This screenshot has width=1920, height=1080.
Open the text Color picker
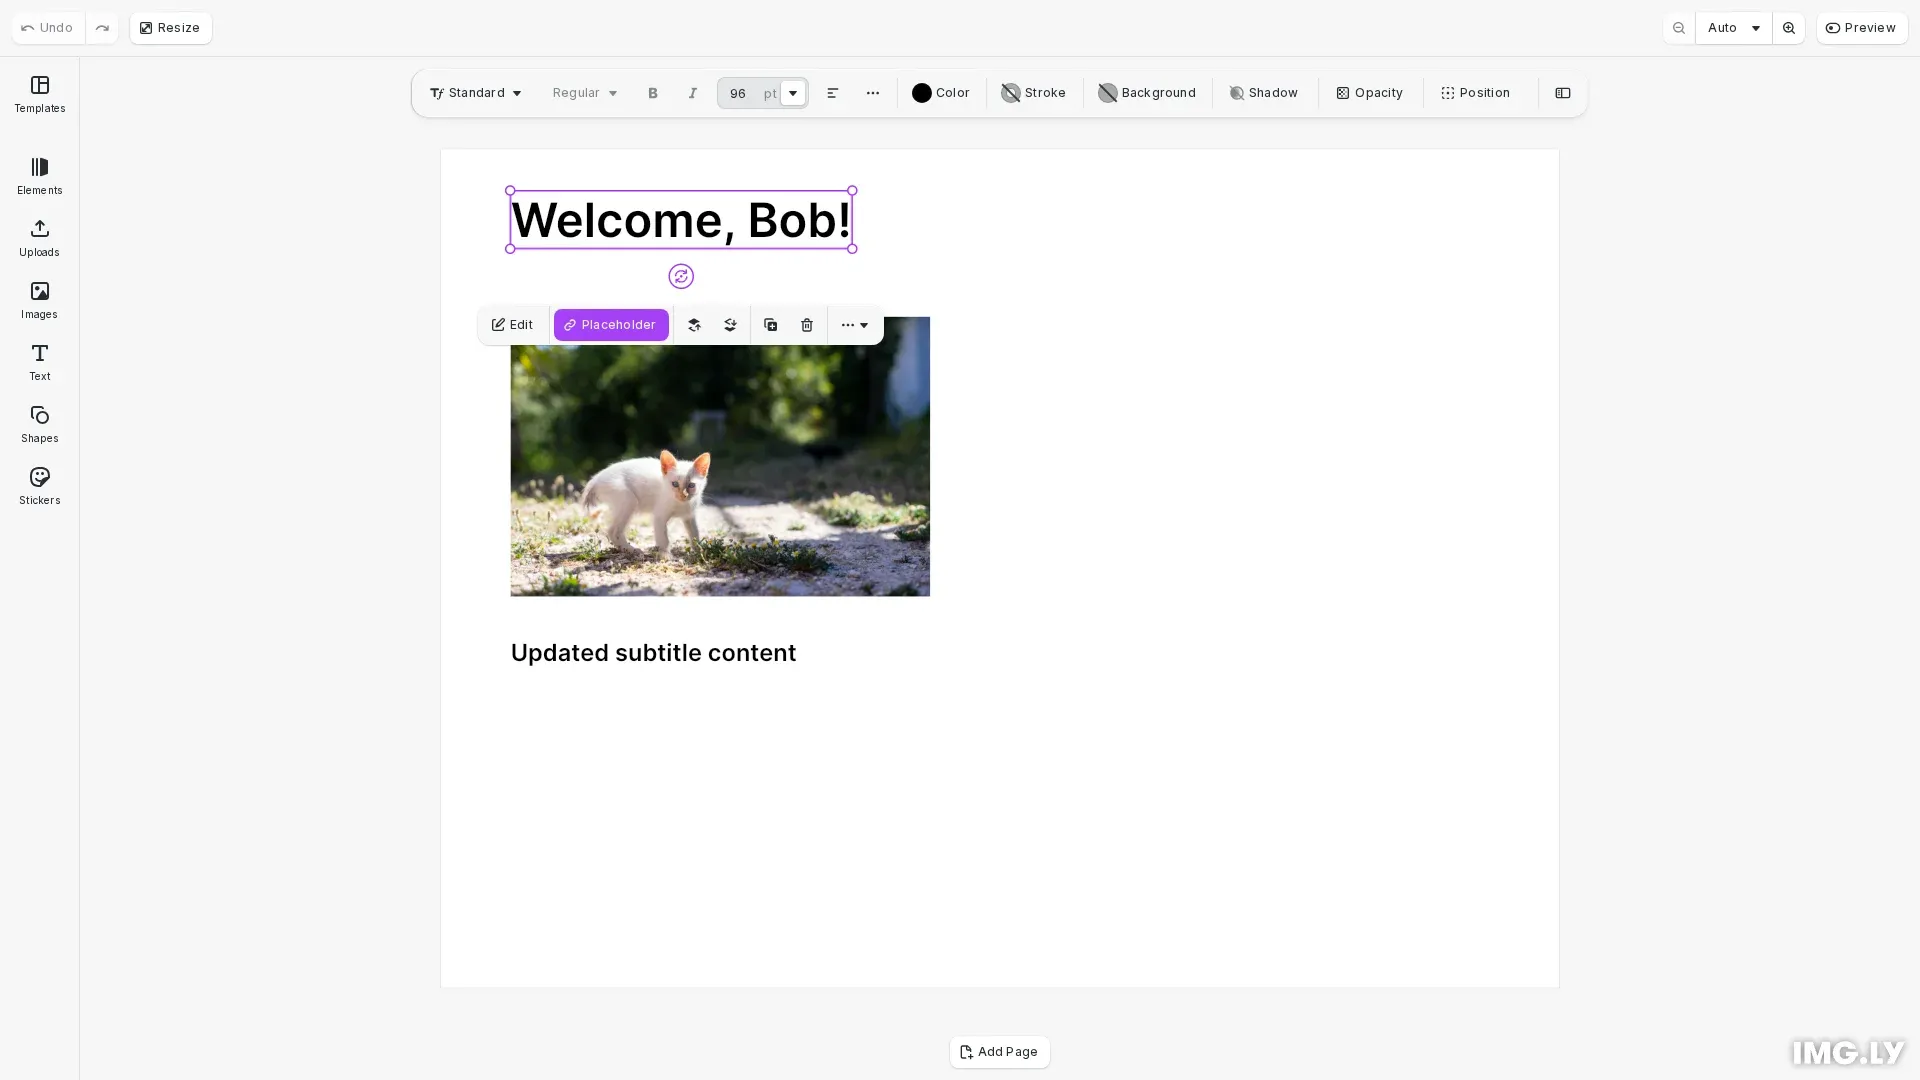point(940,93)
